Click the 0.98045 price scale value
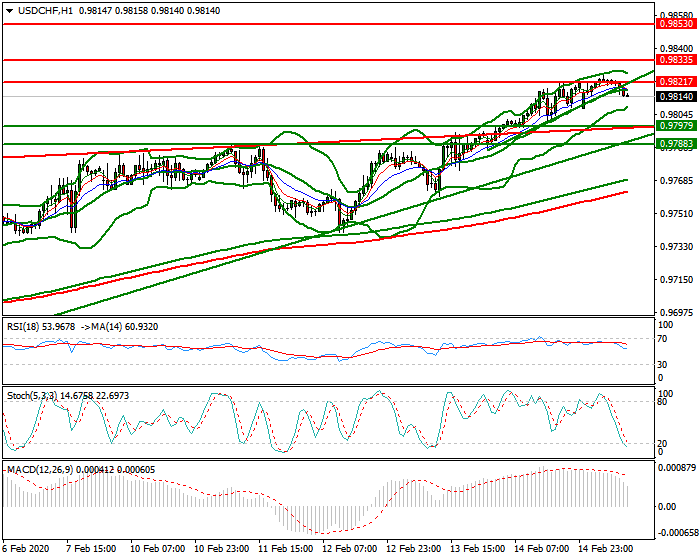This screenshot has width=700, height=560. pos(677,115)
